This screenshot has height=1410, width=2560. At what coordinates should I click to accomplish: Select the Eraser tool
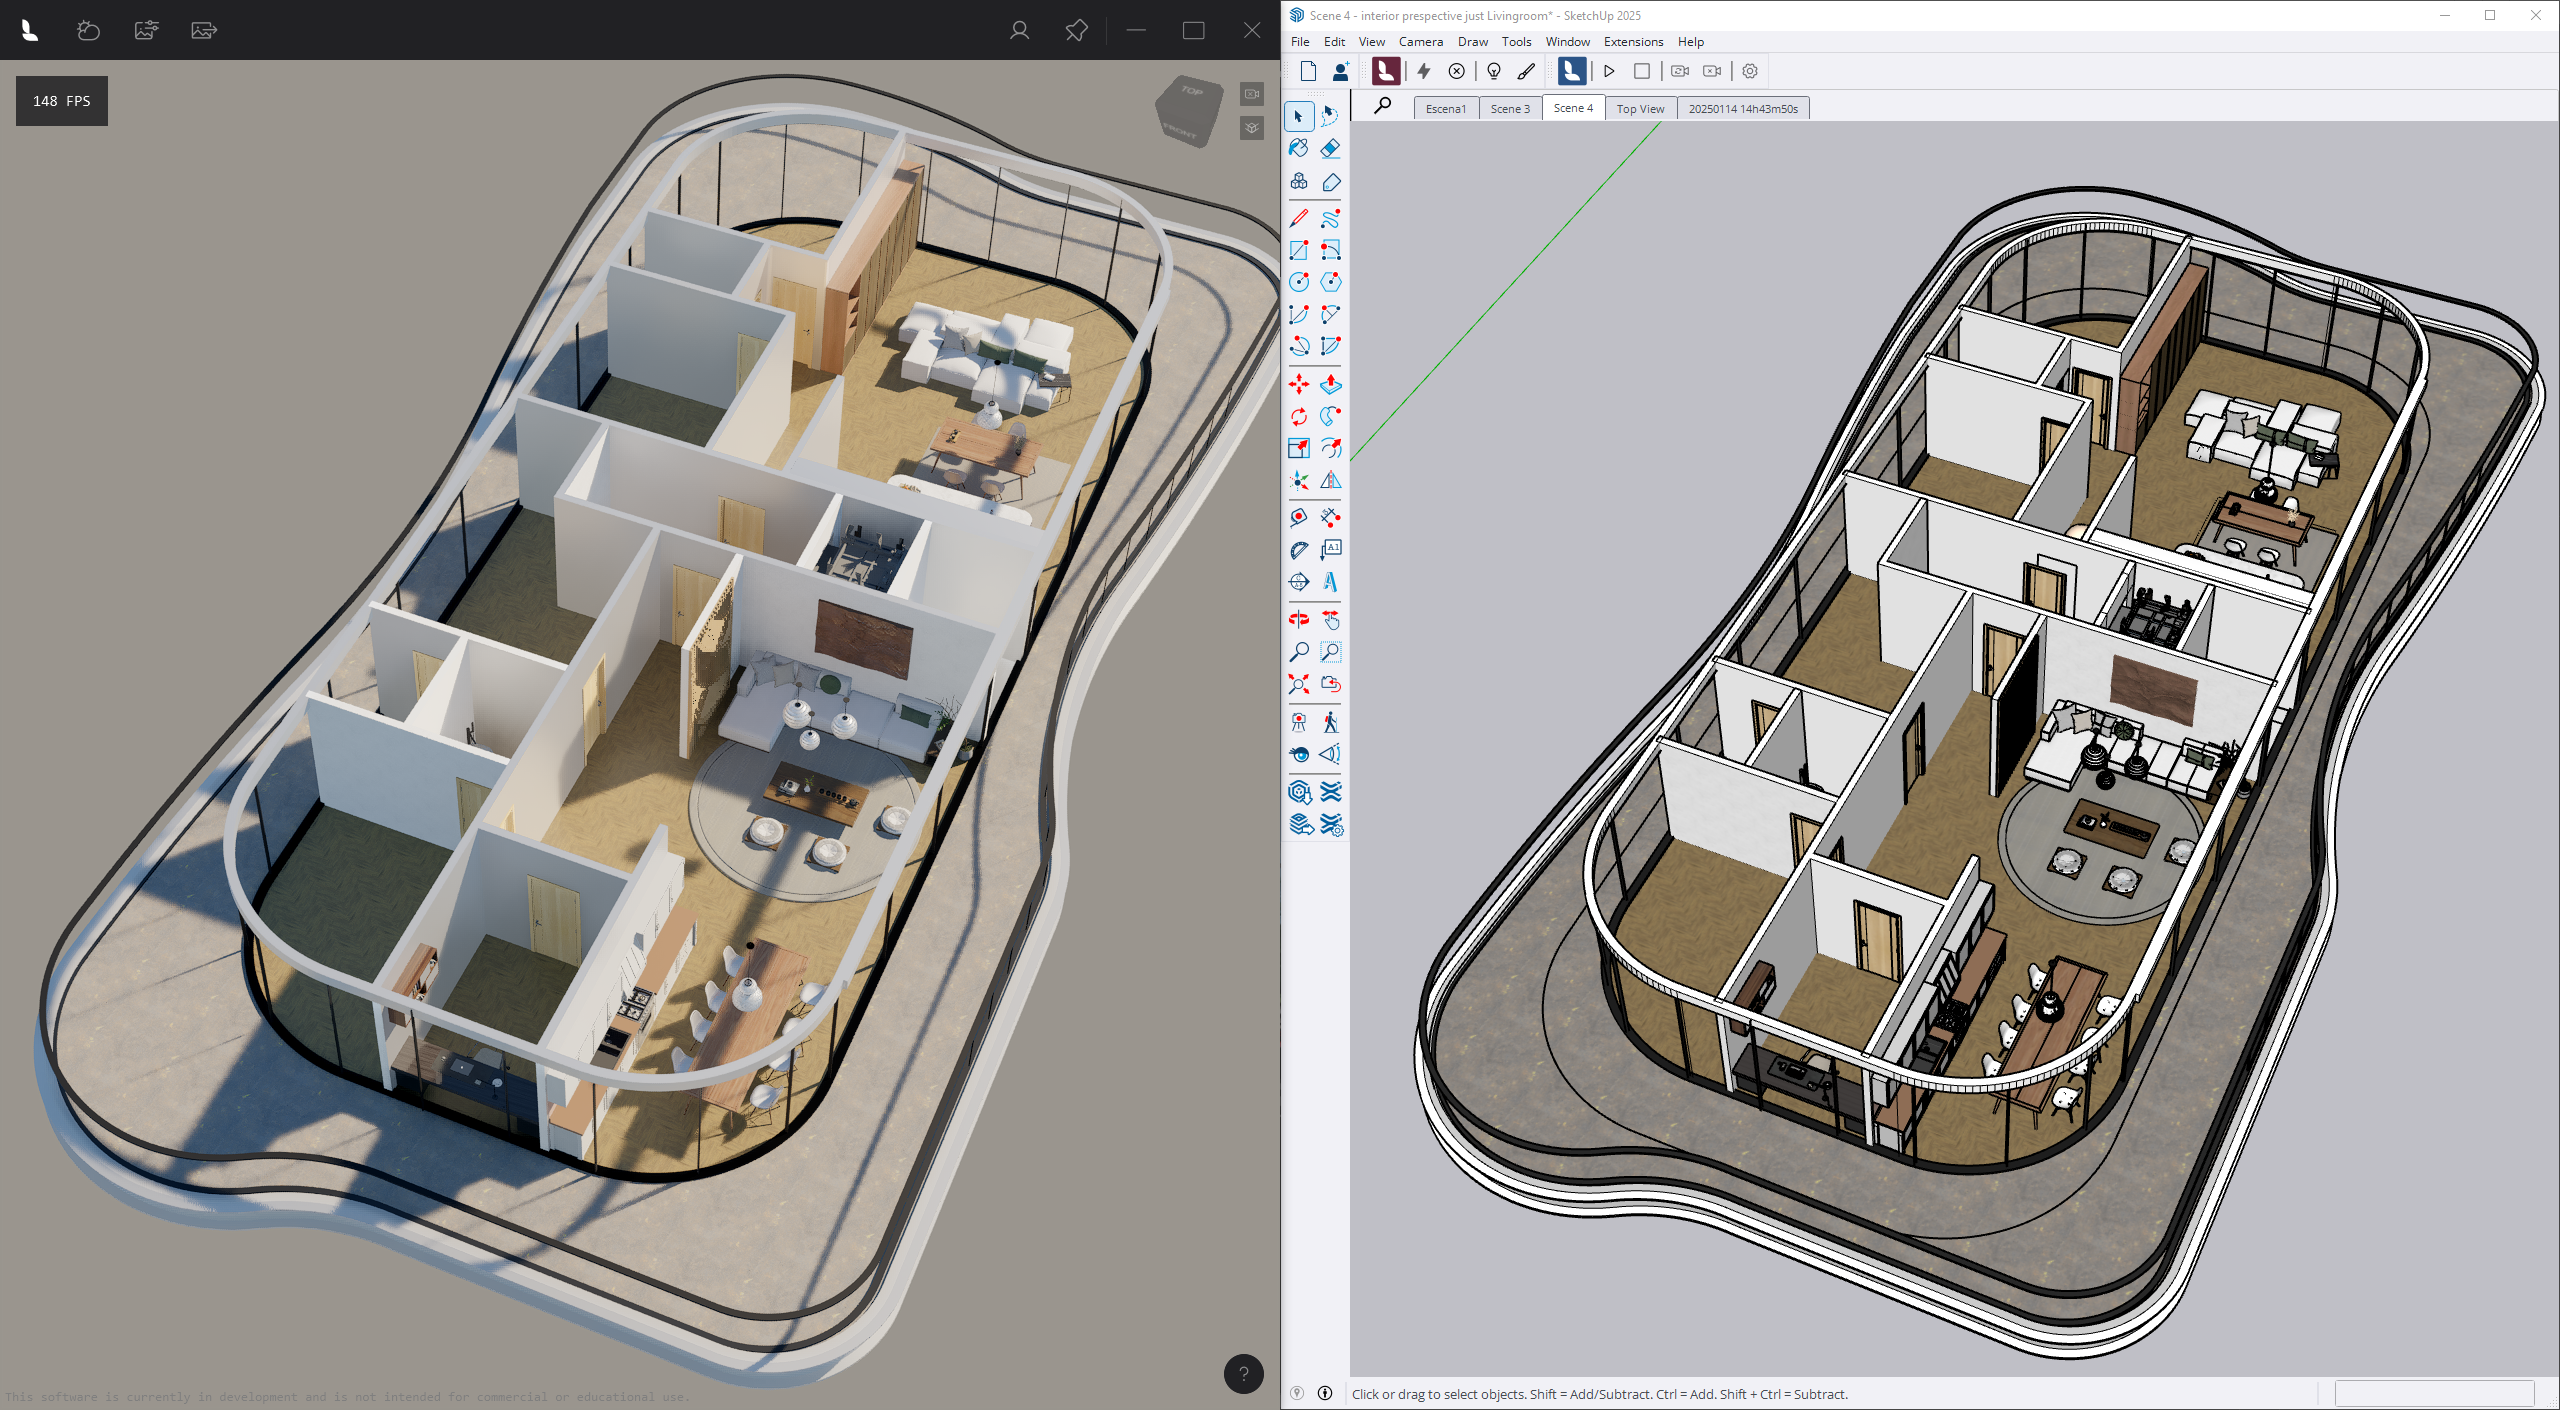[1330, 149]
